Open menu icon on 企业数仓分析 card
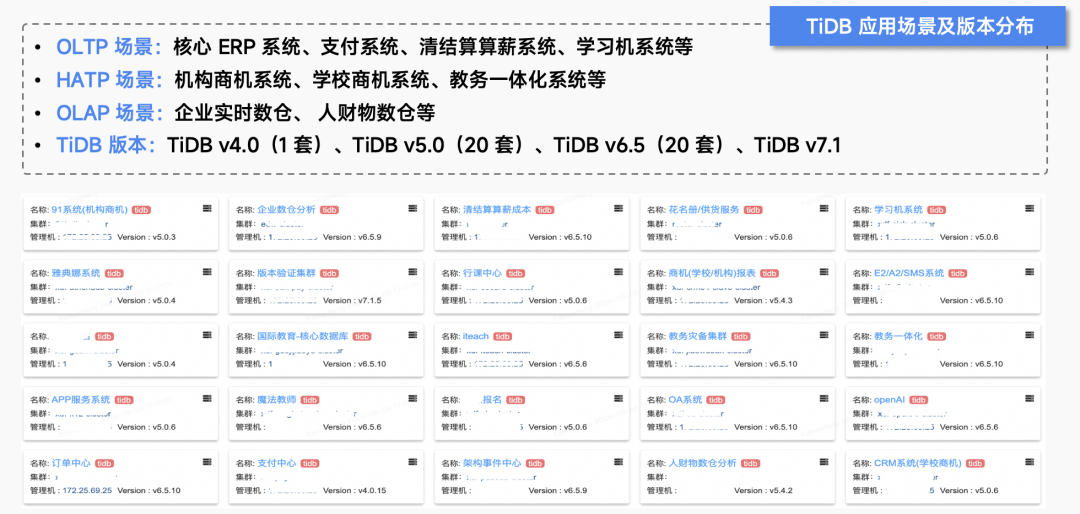This screenshot has width=1080, height=514. tap(412, 208)
